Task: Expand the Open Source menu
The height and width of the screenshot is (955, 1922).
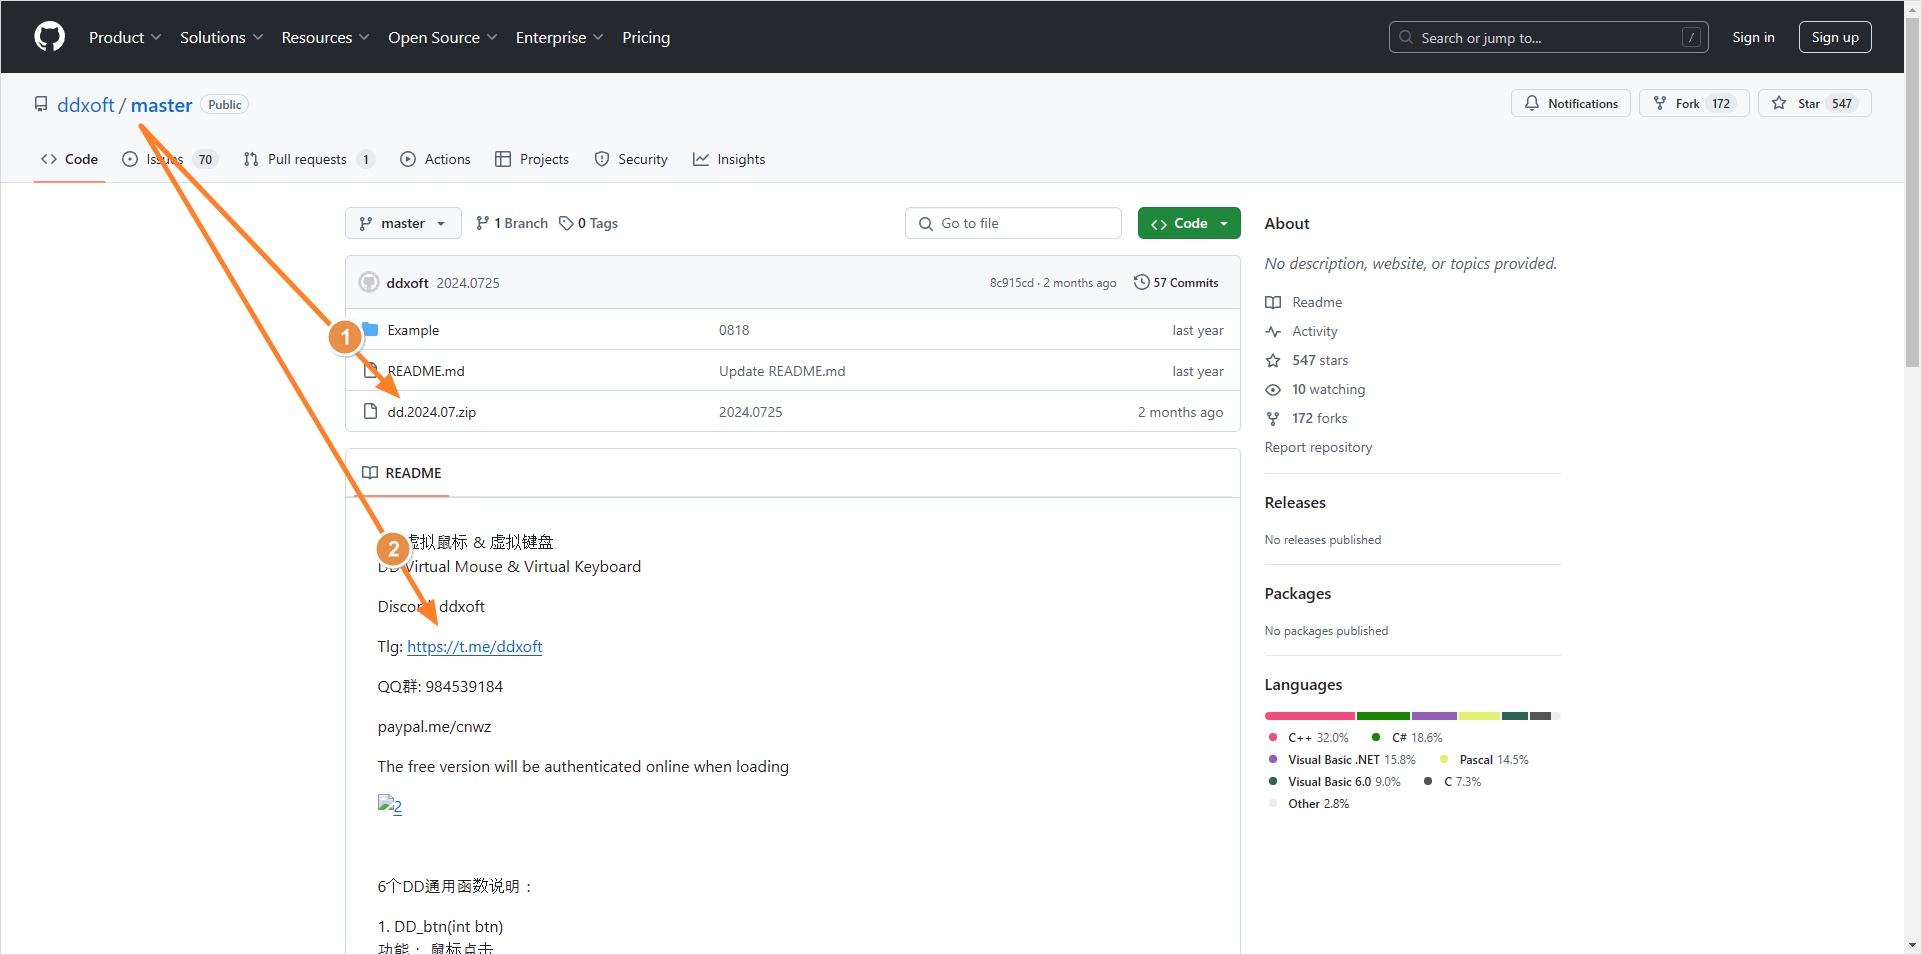Action: pyautogui.click(x=443, y=37)
